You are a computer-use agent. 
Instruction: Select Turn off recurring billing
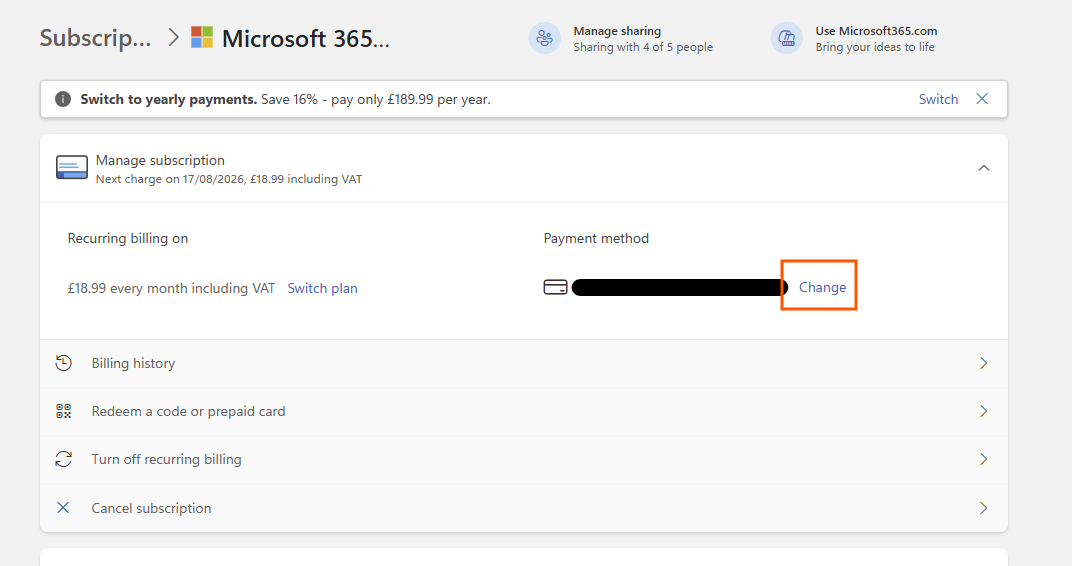click(524, 459)
